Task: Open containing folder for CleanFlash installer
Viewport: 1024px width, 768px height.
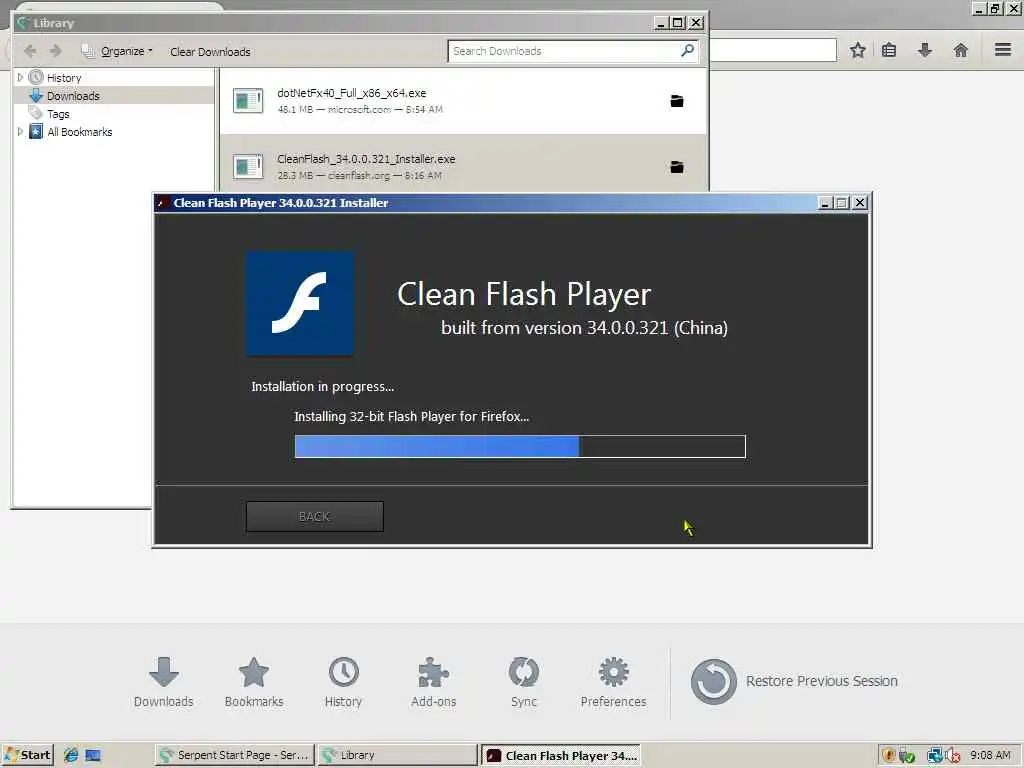Action: (x=677, y=167)
